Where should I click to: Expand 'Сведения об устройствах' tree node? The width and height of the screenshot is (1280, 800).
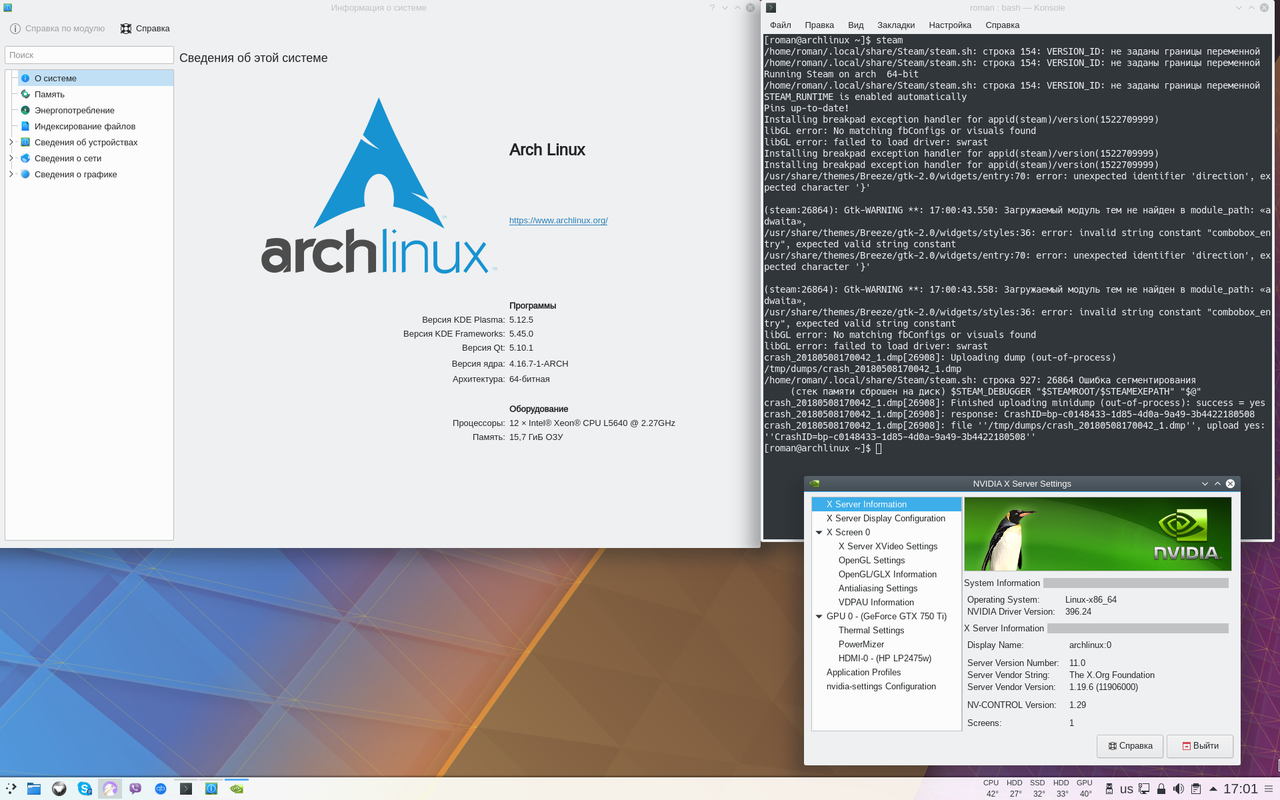click(x=11, y=142)
